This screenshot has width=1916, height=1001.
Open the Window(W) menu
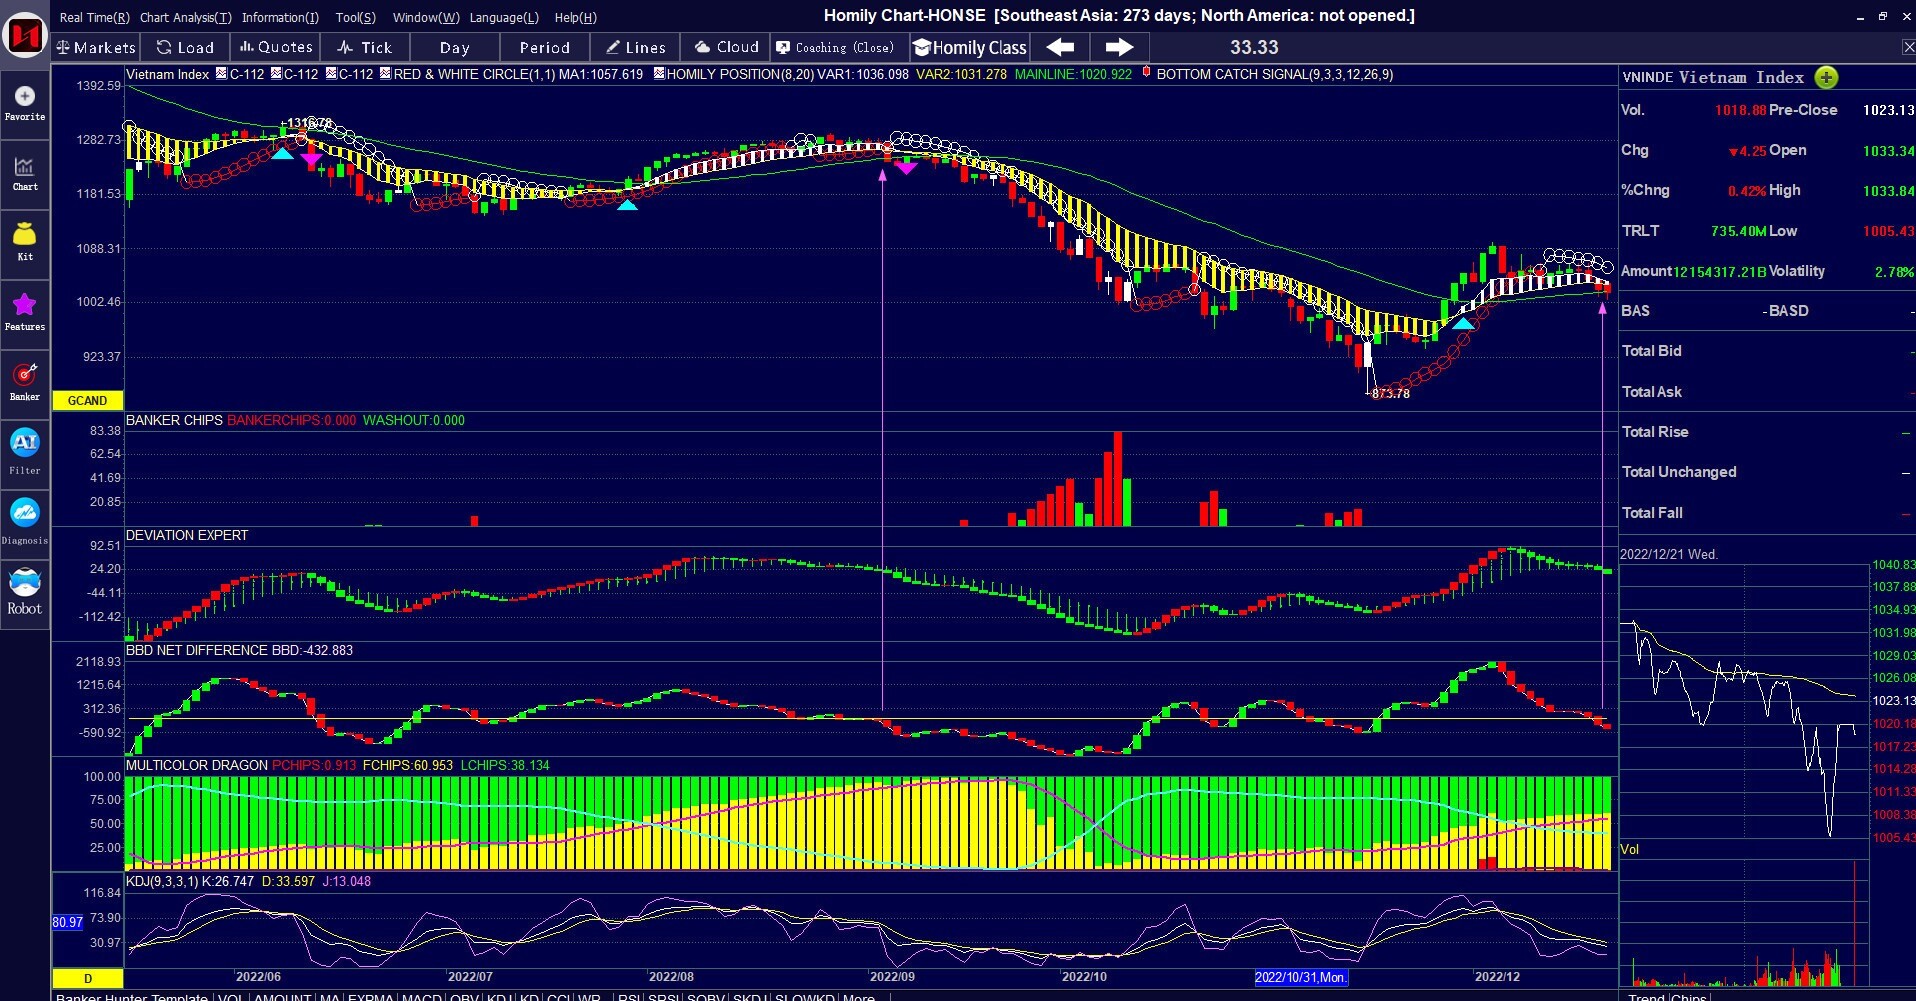click(x=426, y=17)
